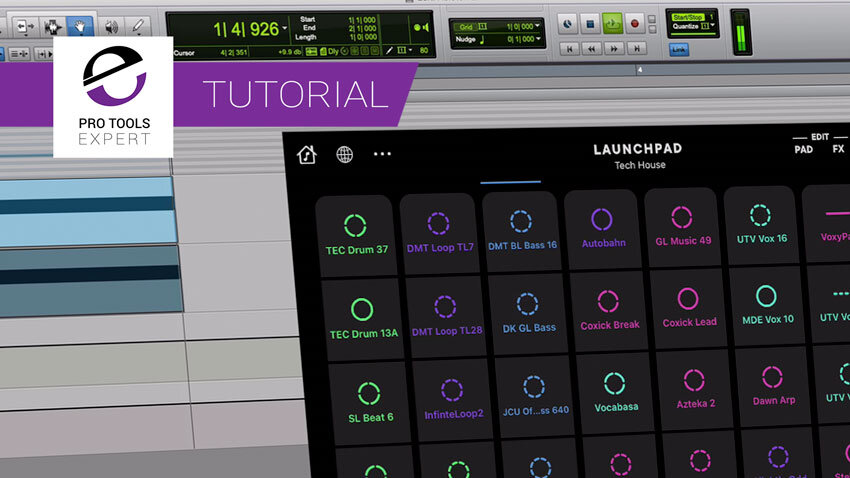Launch the Coxick Lead pad

click(x=689, y=309)
